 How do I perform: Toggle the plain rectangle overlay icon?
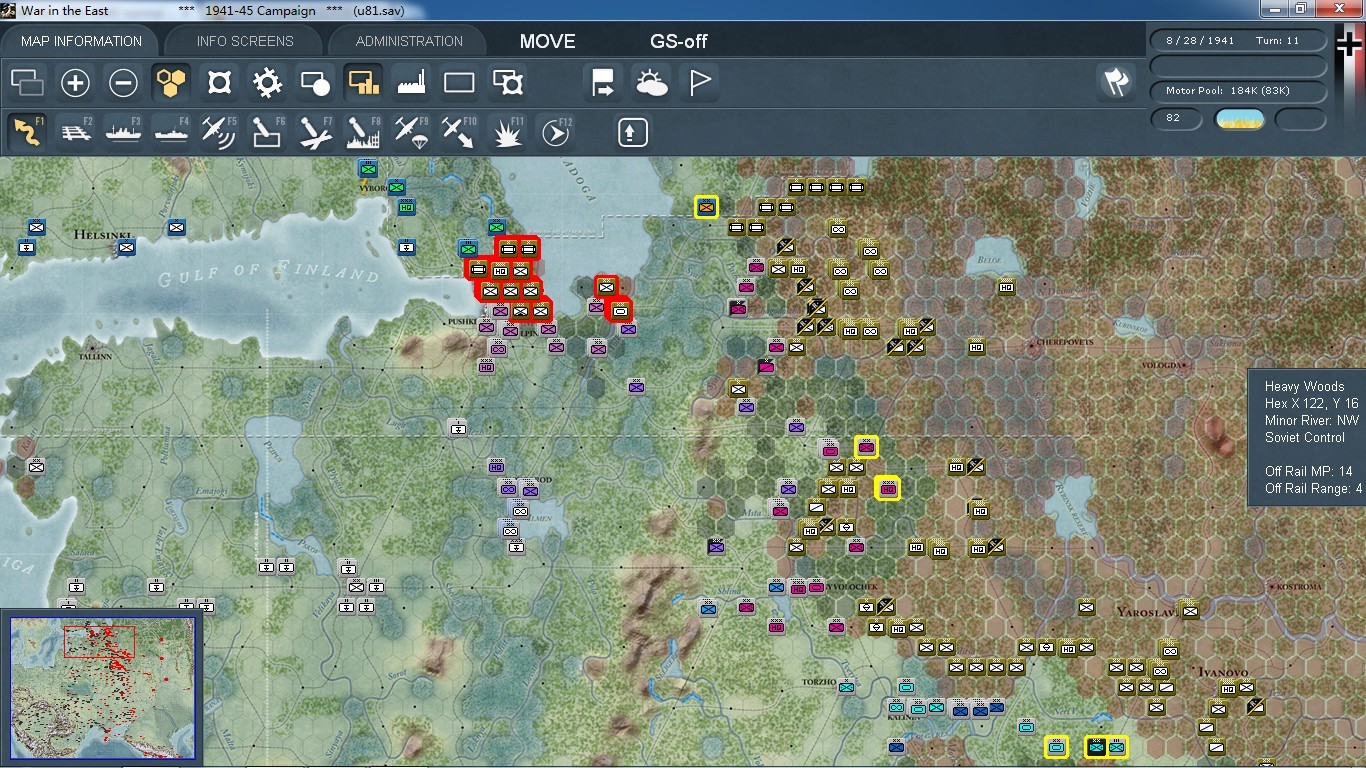point(459,82)
